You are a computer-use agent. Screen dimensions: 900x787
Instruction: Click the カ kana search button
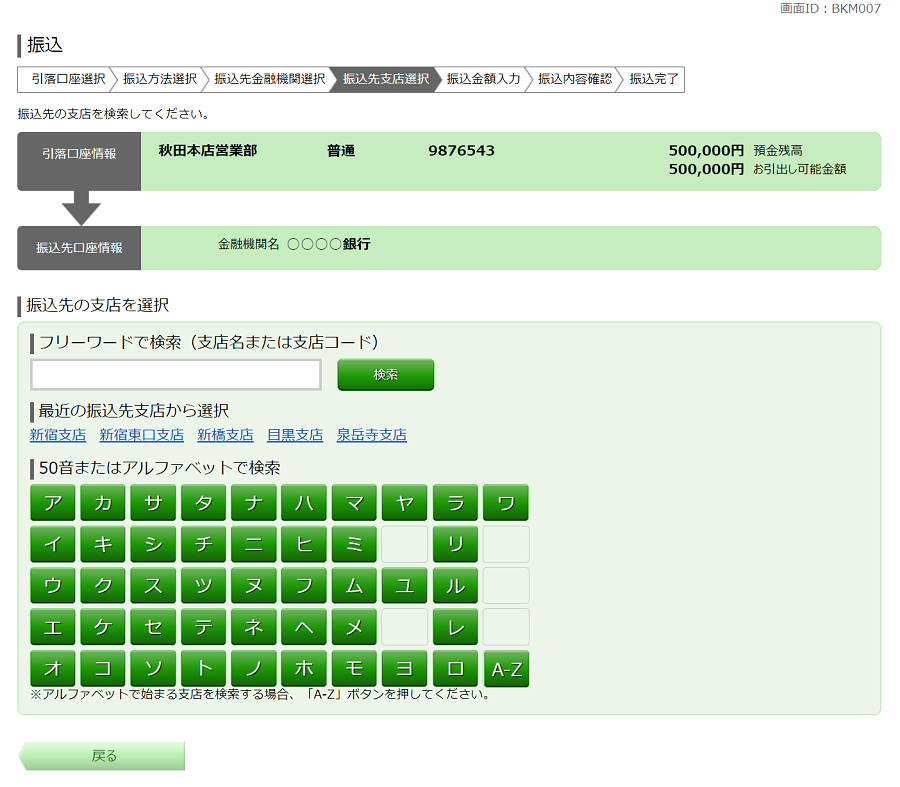(x=103, y=503)
